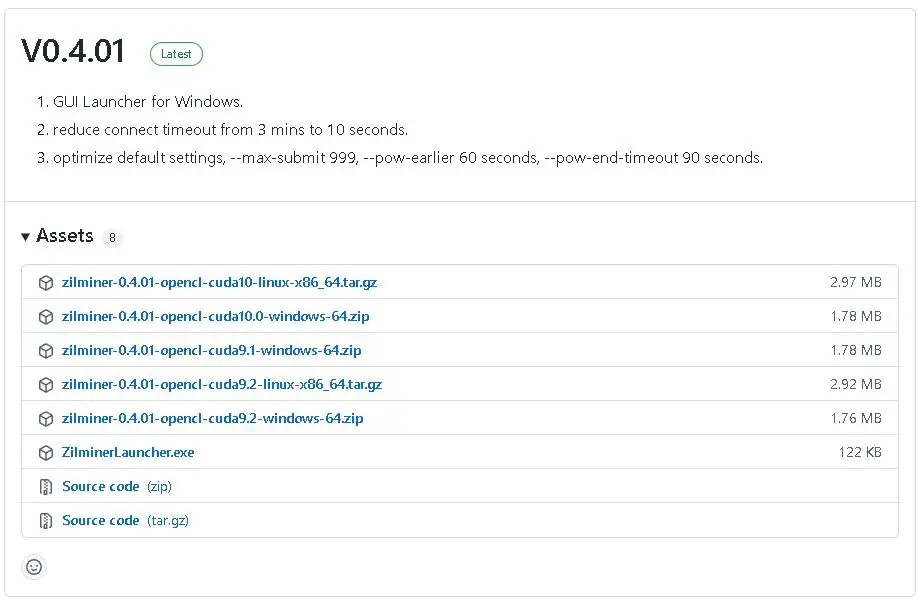Collapse the Assets section triangle
919x601 pixels.
25,237
